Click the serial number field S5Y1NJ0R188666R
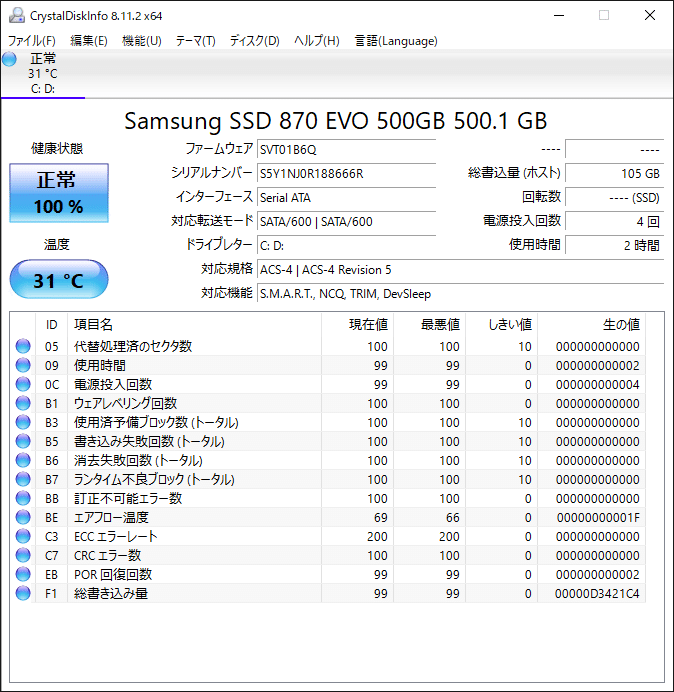This screenshot has width=674, height=692. coord(346,173)
